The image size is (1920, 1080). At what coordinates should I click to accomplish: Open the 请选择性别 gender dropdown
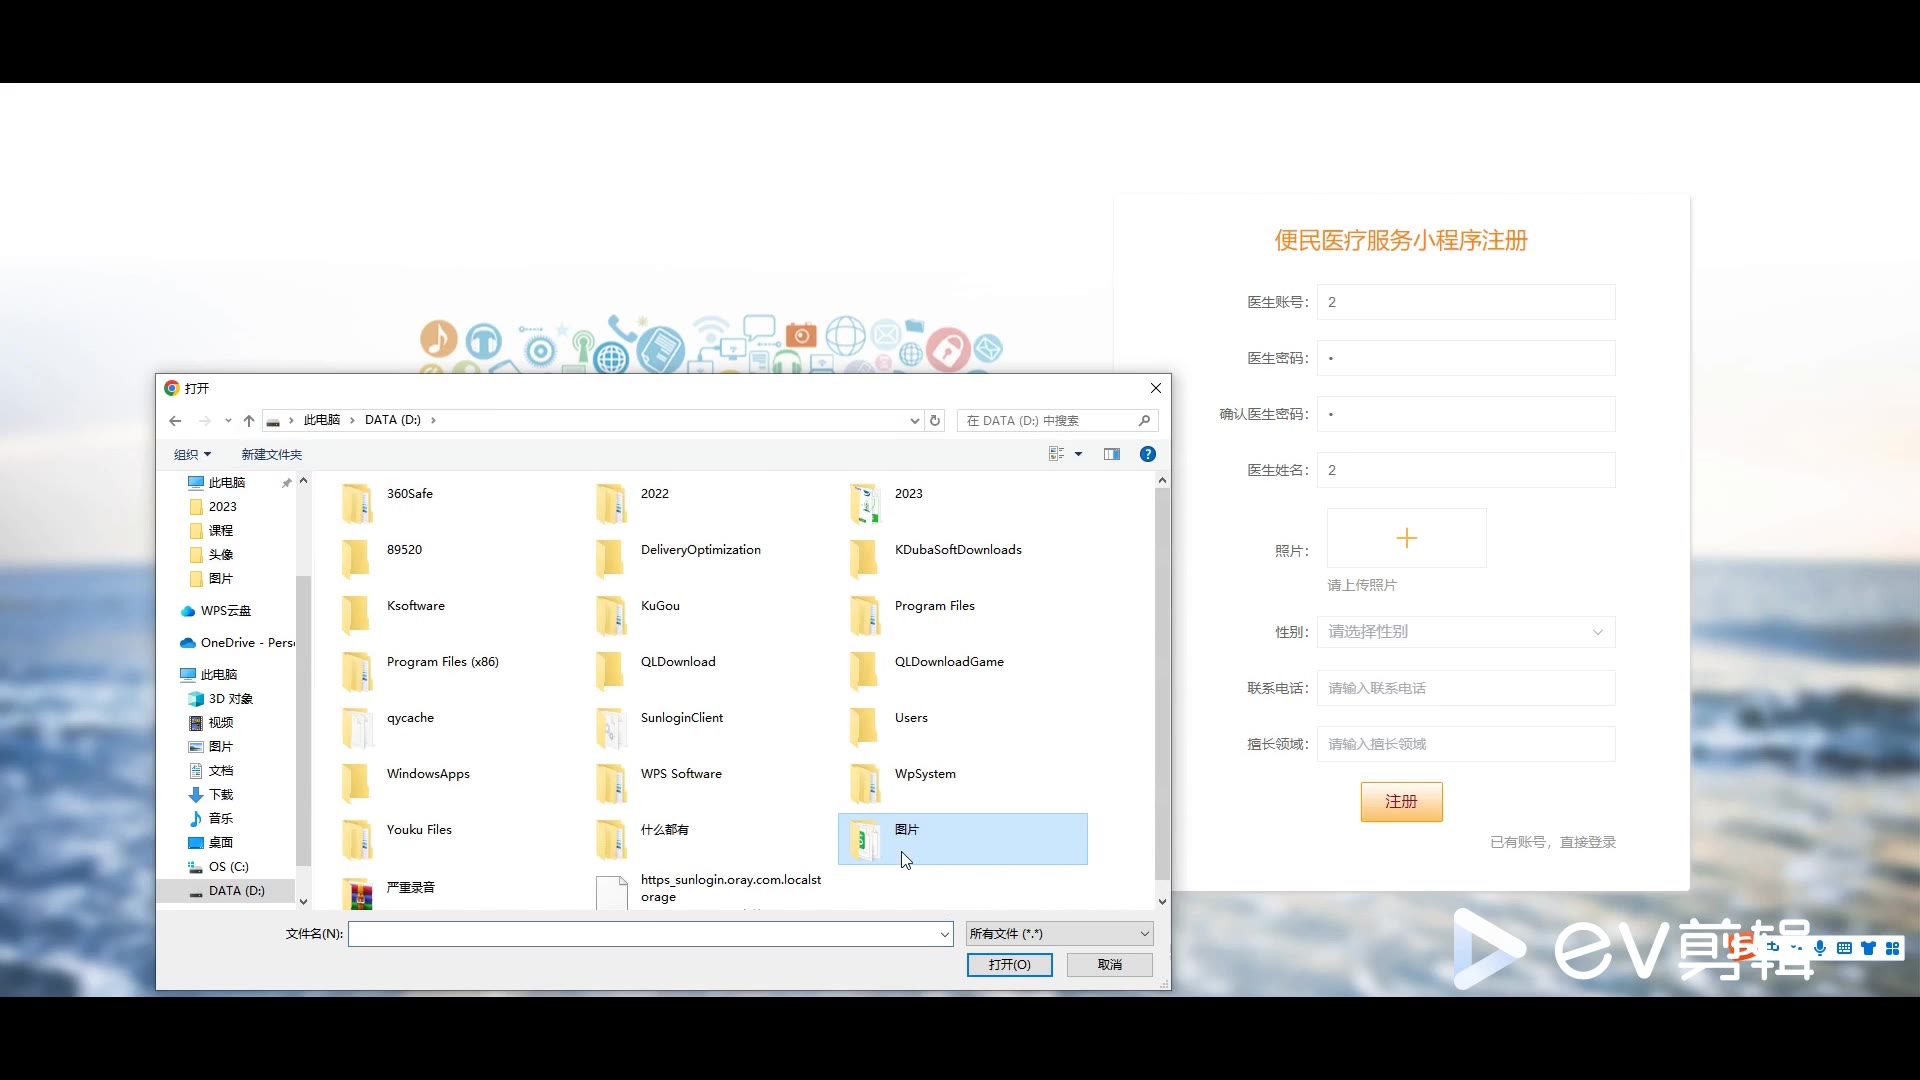pyautogui.click(x=1465, y=632)
